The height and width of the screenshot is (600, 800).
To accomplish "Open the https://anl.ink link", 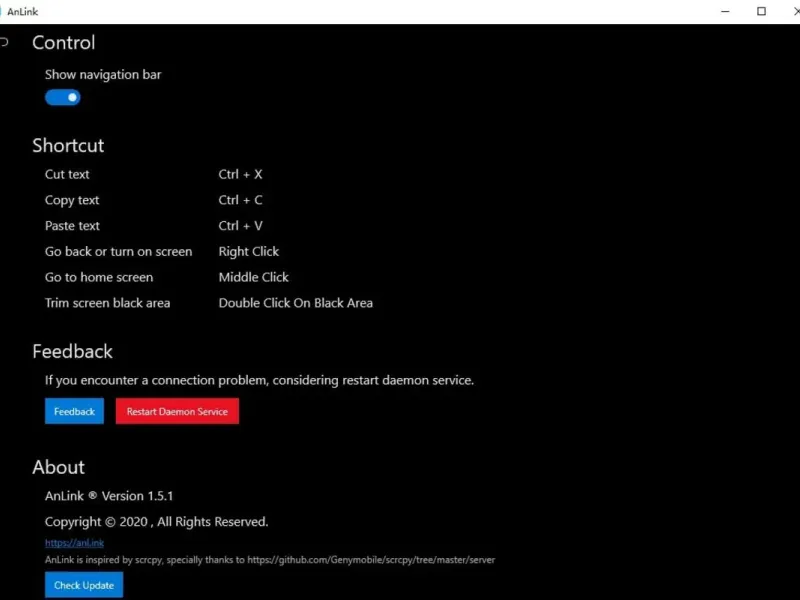I will point(74,543).
